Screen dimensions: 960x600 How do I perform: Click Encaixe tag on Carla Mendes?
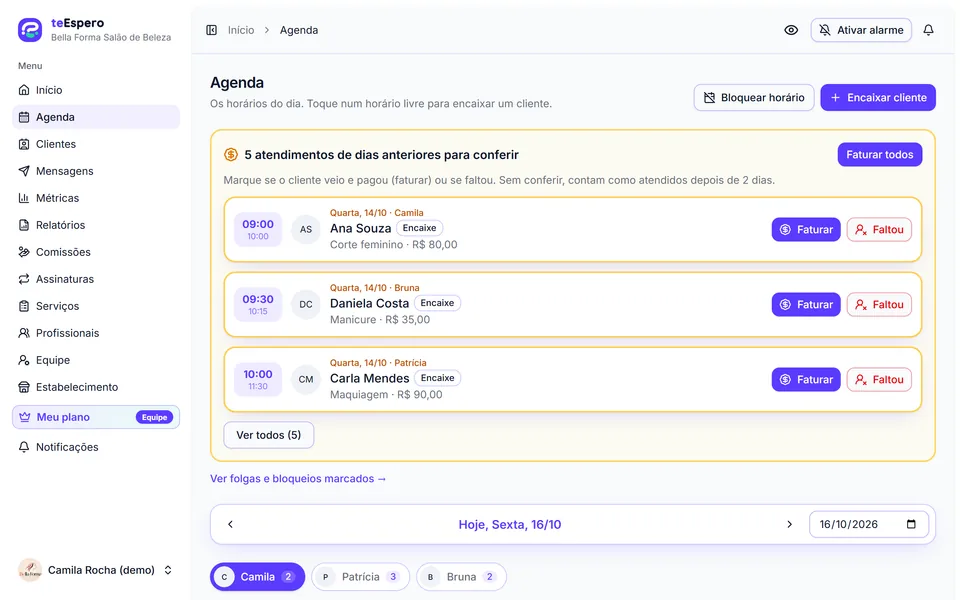(x=437, y=378)
